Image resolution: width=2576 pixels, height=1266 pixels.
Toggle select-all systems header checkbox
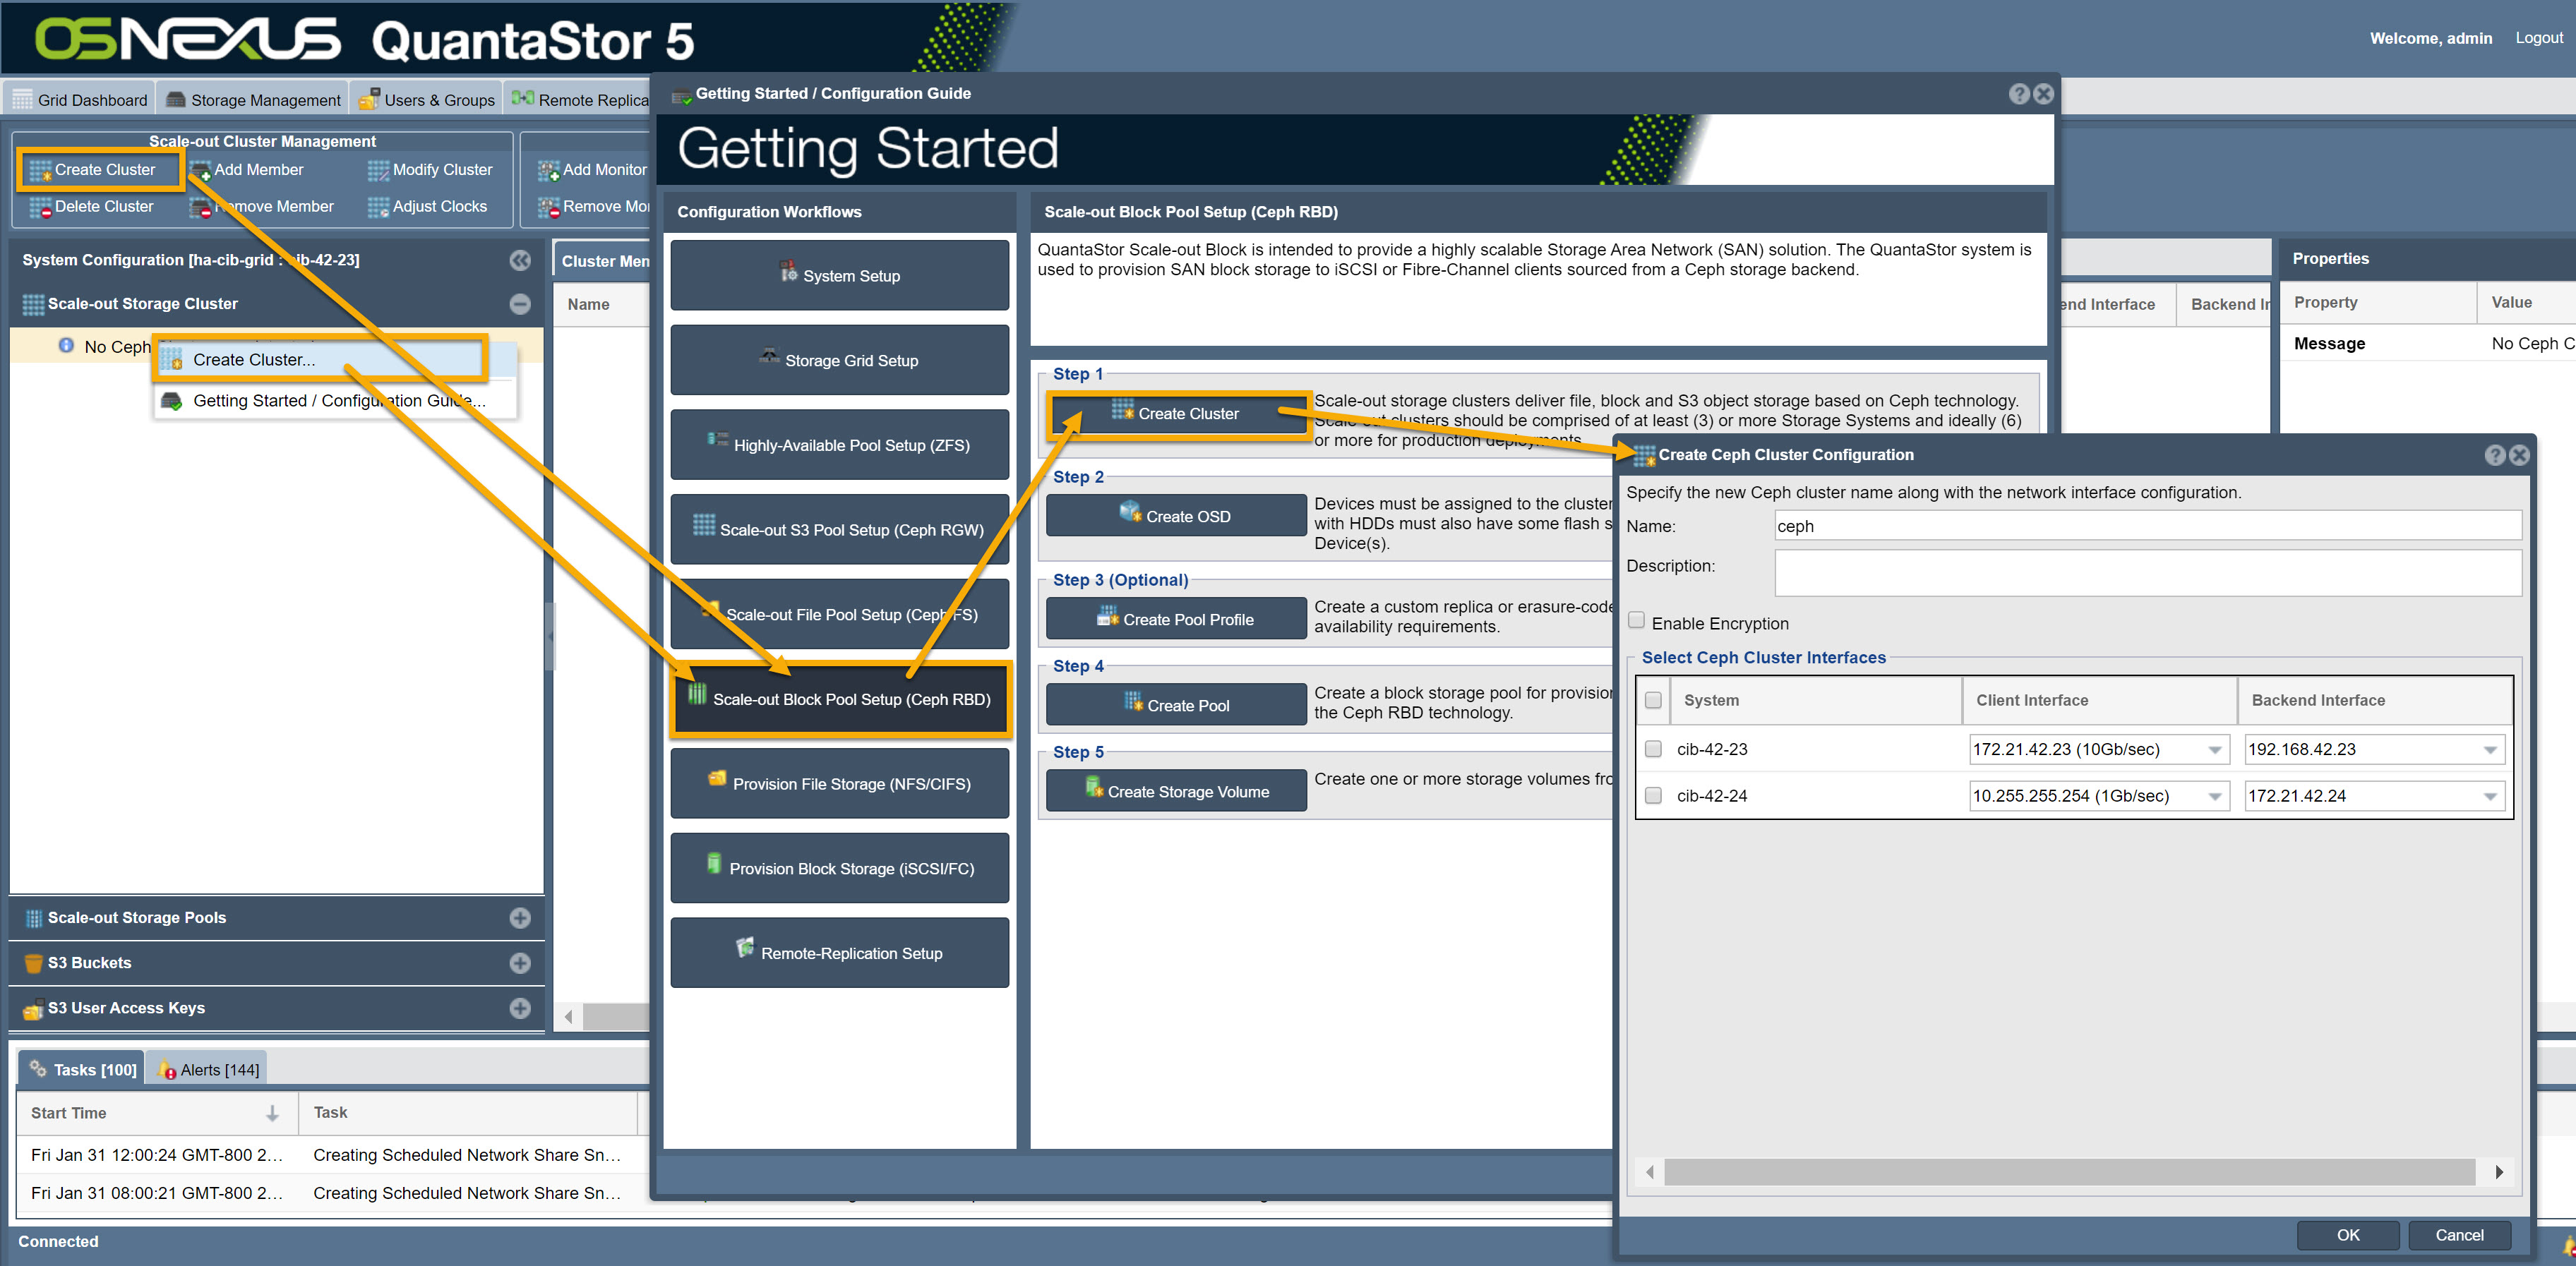click(1654, 700)
